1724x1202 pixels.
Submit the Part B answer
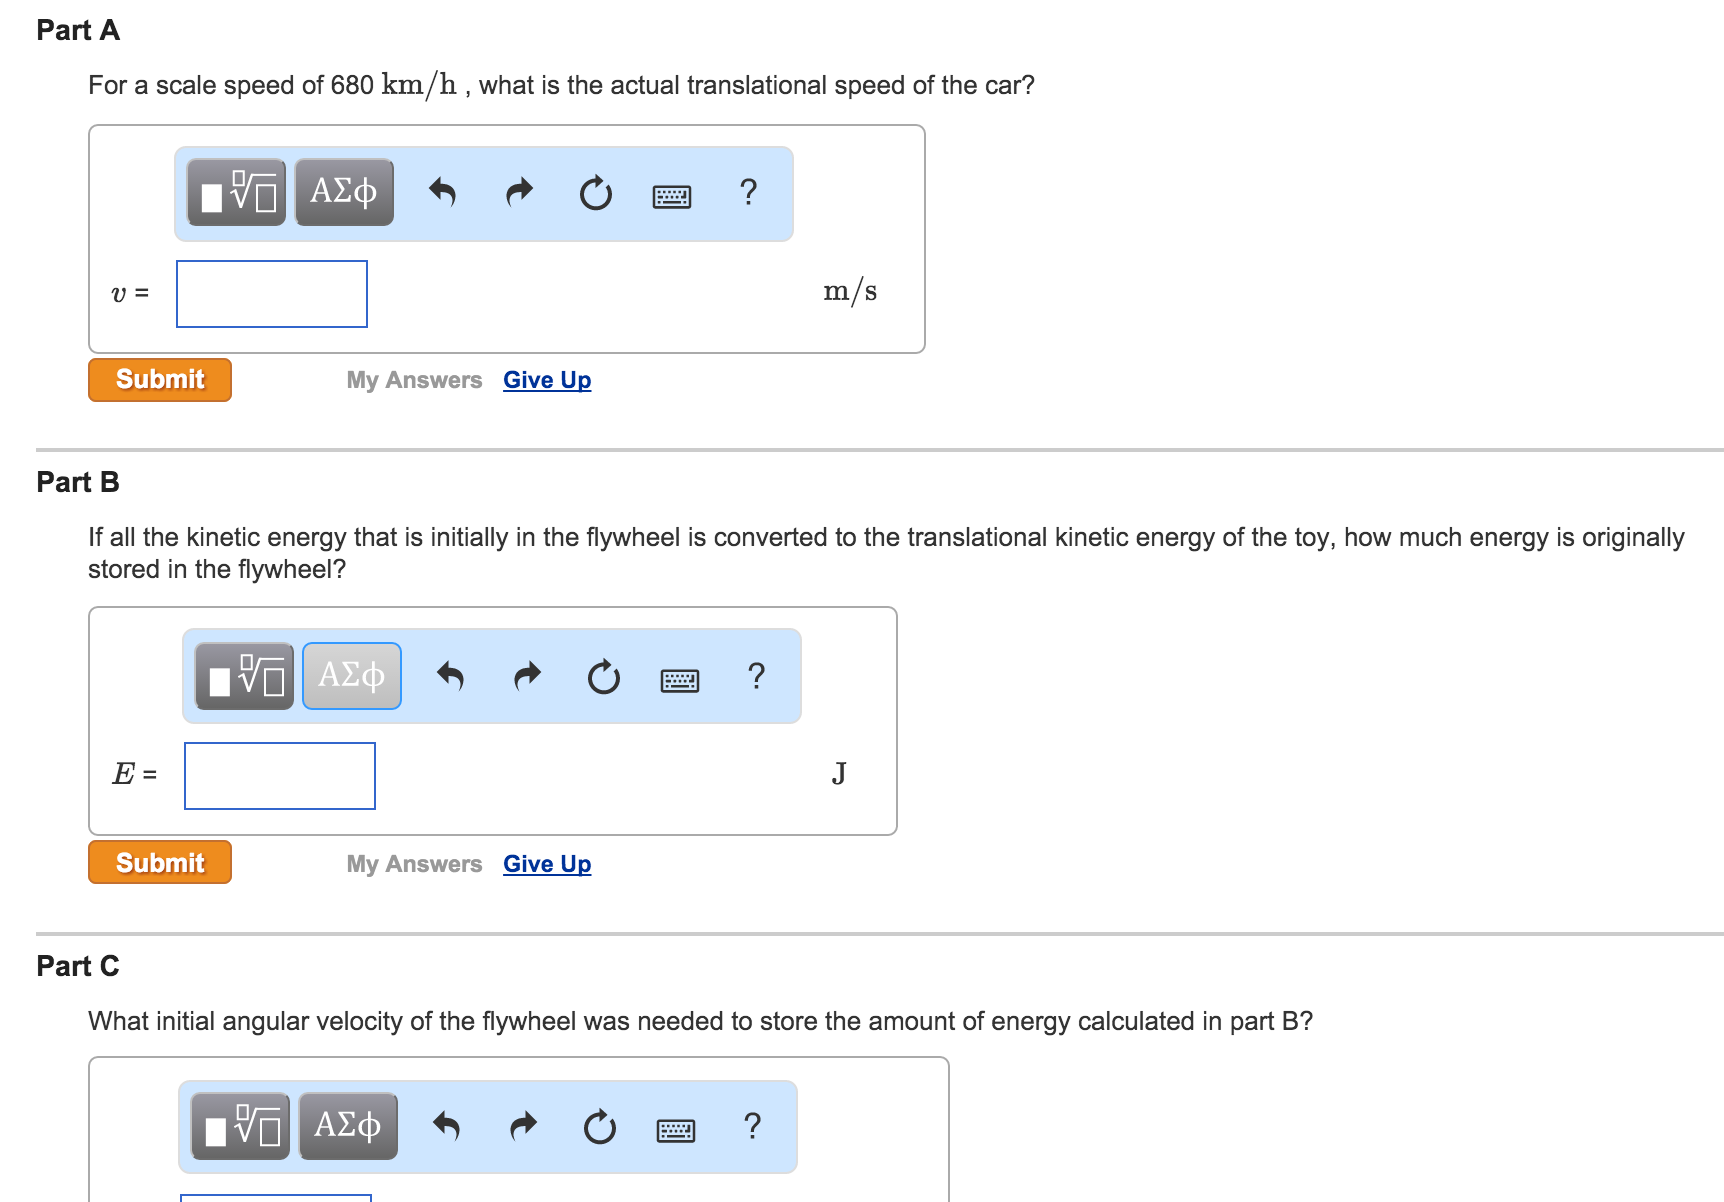[x=160, y=863]
